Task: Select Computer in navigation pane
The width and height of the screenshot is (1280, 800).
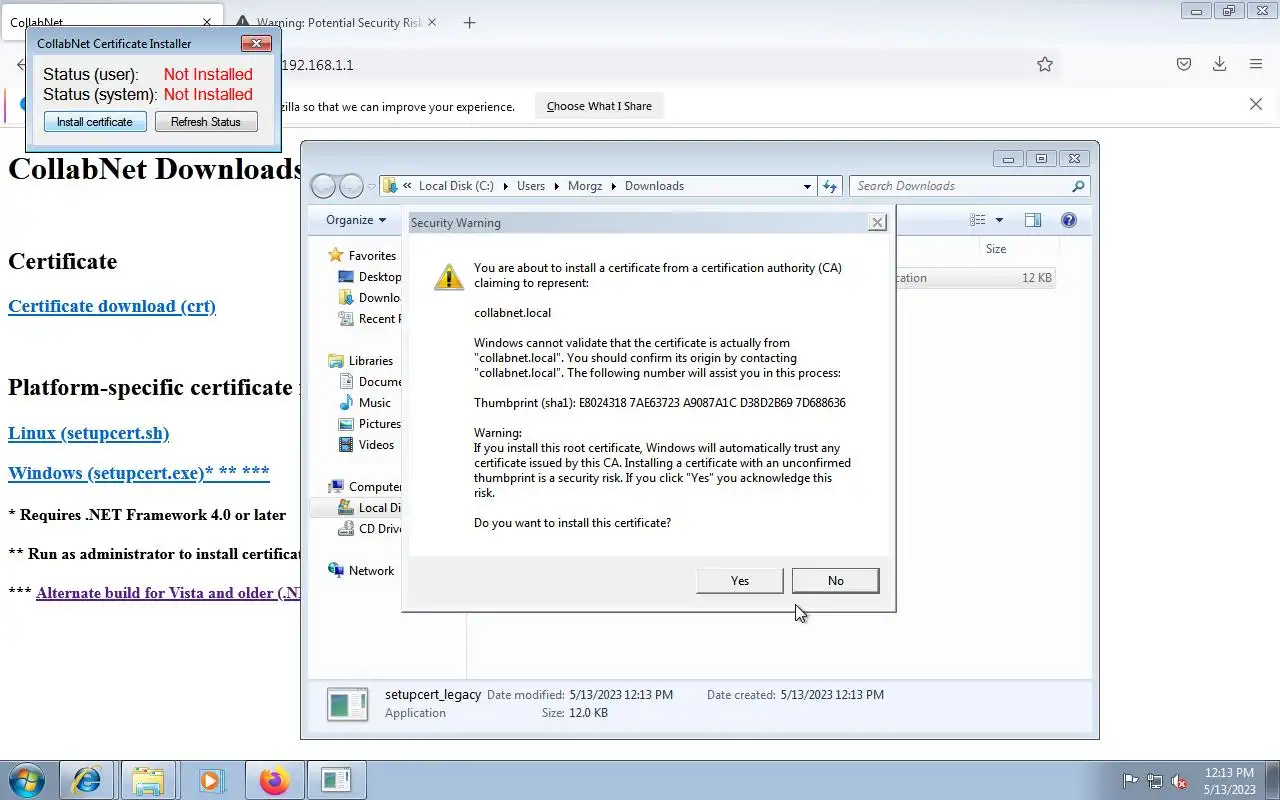Action: pos(375,487)
